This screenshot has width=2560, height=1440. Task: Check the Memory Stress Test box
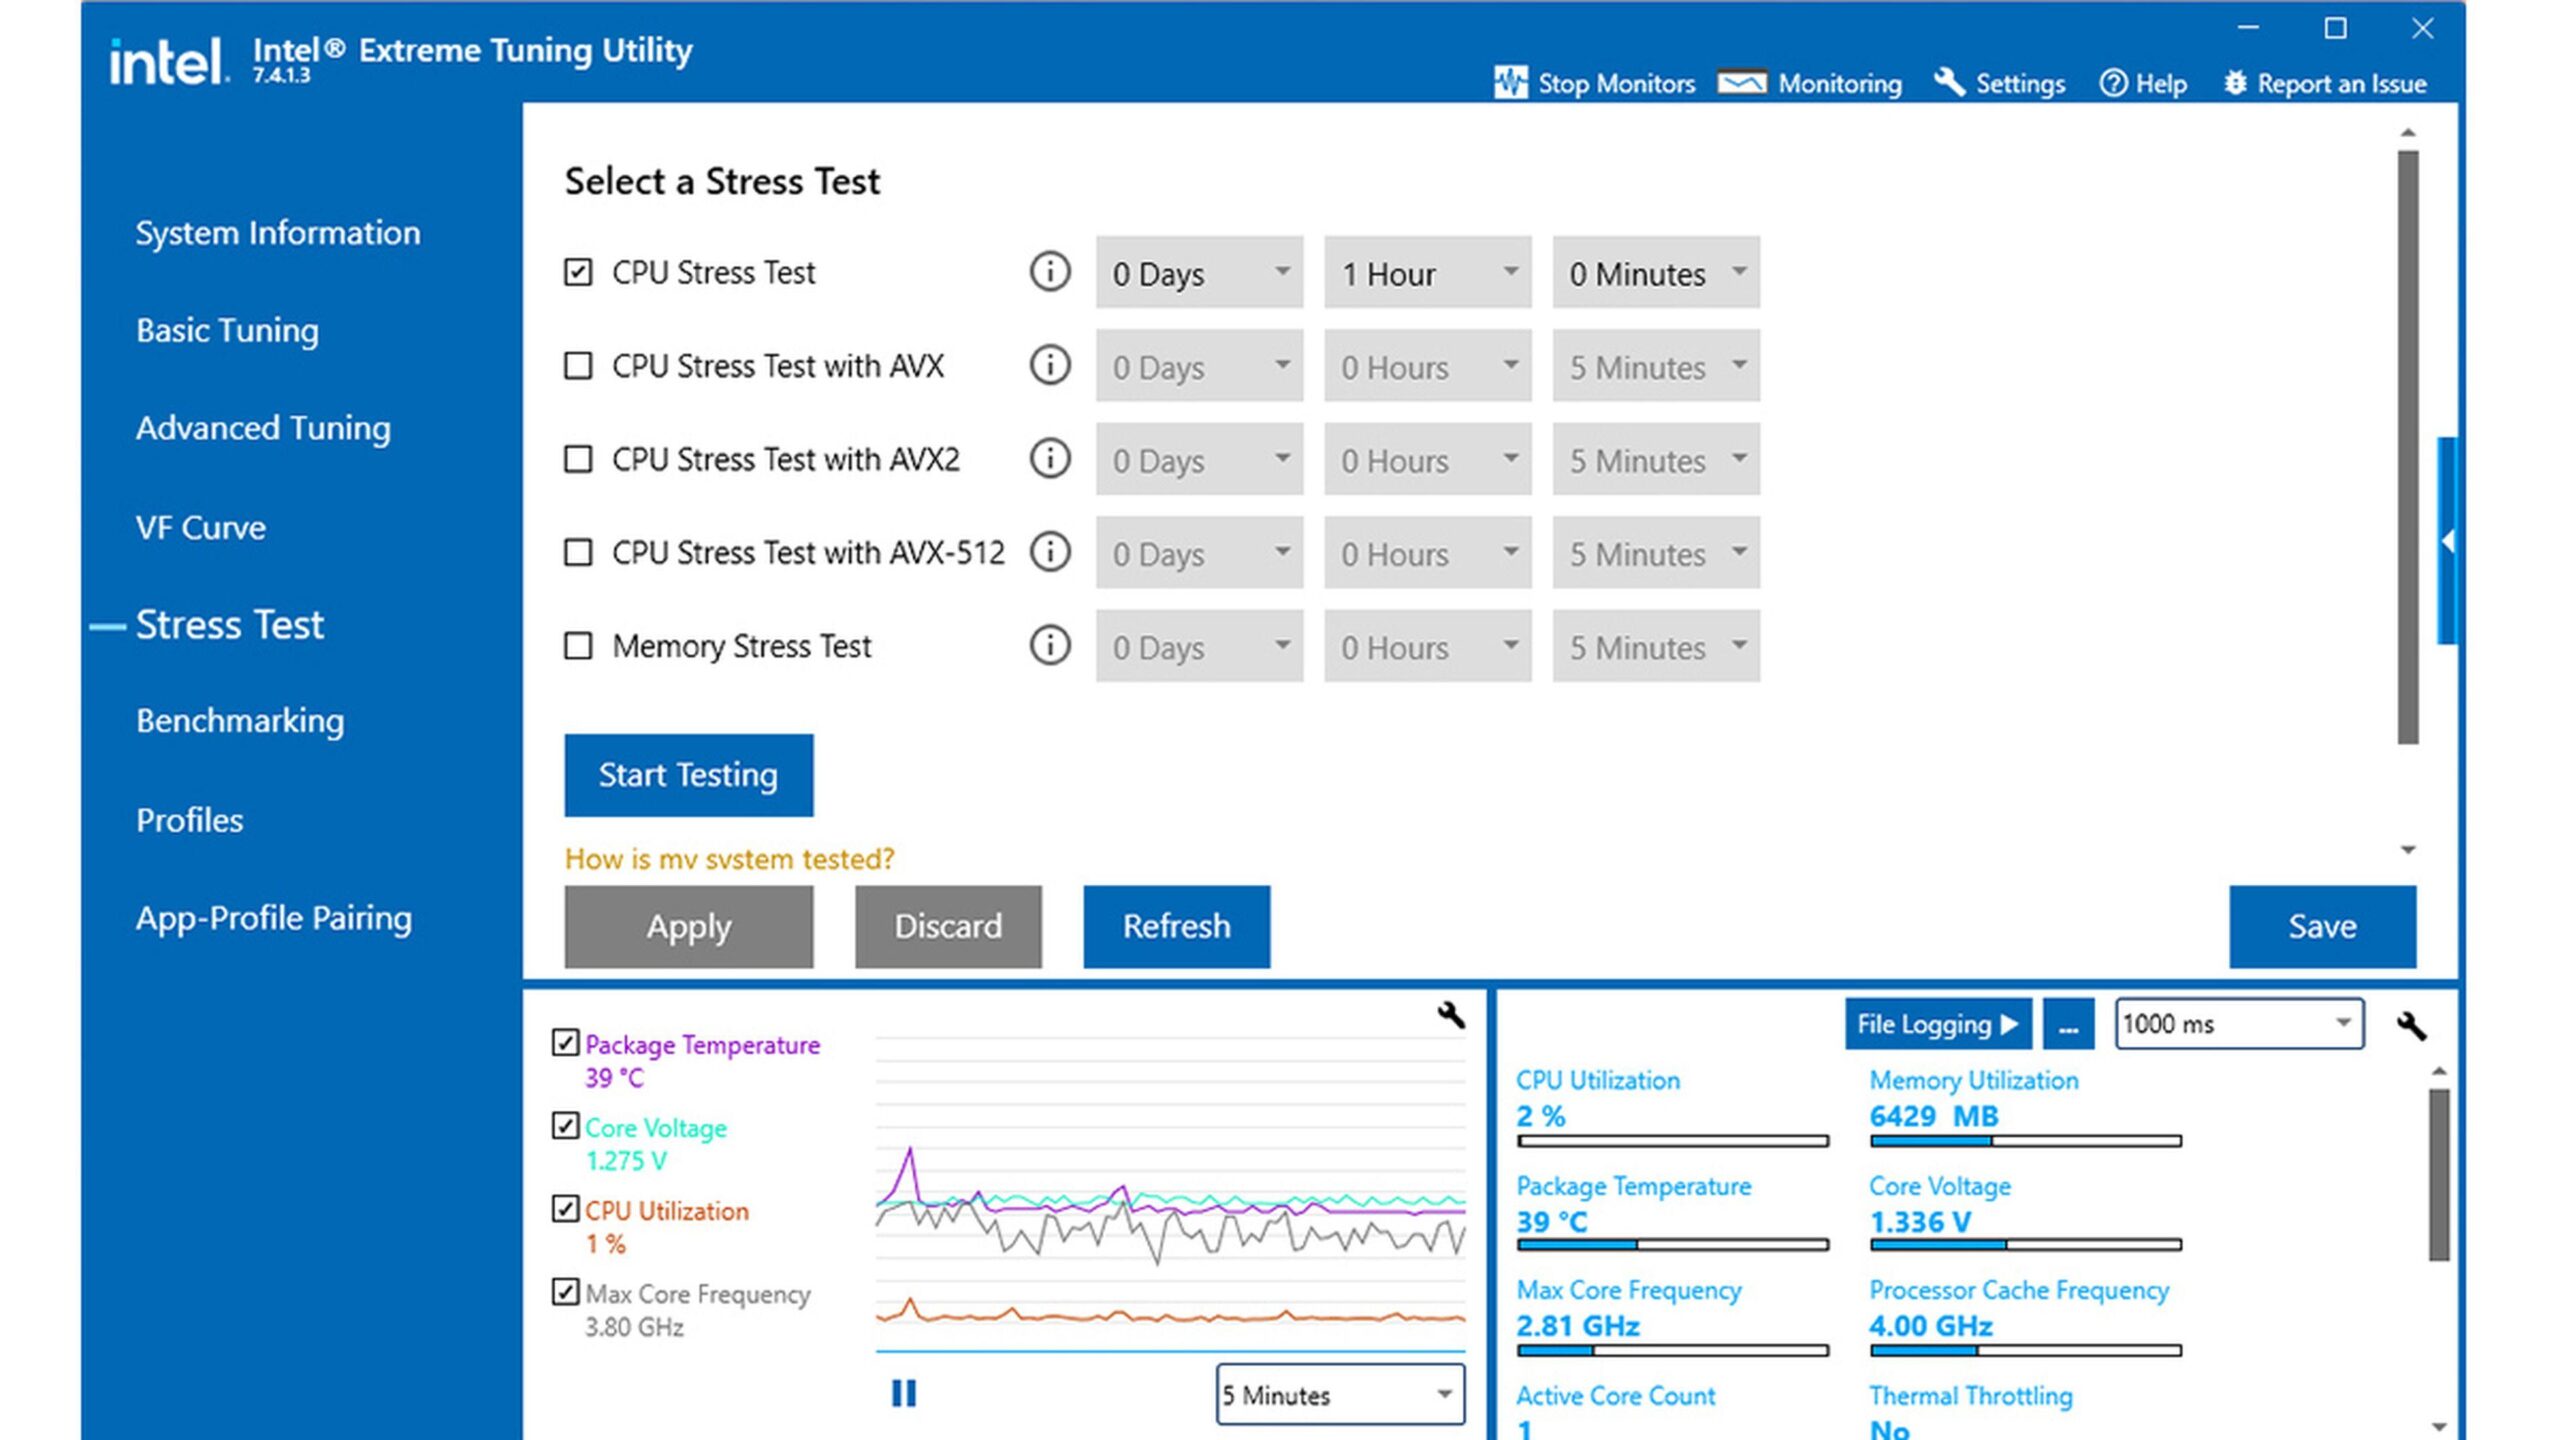(x=578, y=646)
